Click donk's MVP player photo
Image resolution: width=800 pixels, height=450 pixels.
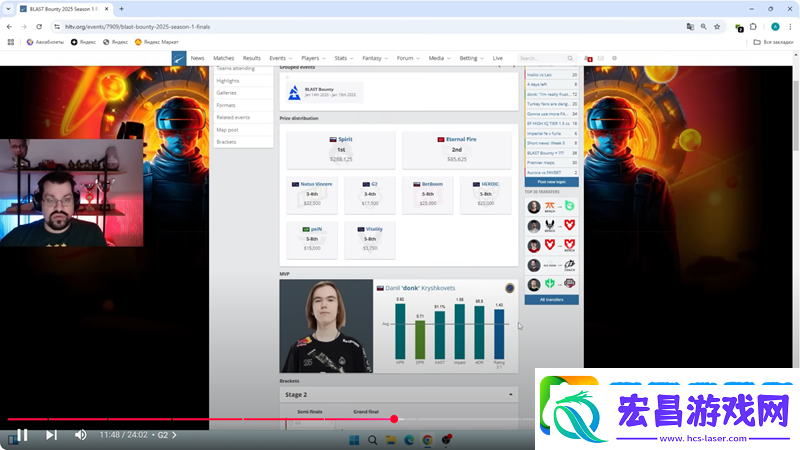[x=326, y=326]
